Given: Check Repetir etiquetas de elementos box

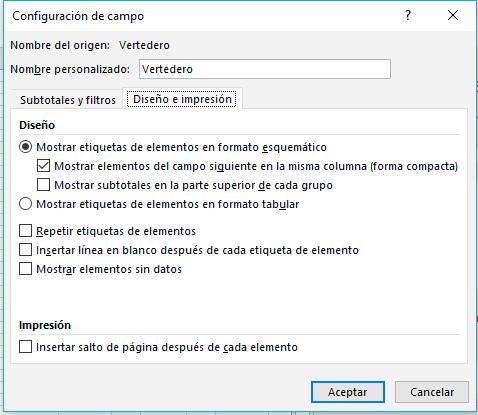Looking at the screenshot, I should 26,231.
